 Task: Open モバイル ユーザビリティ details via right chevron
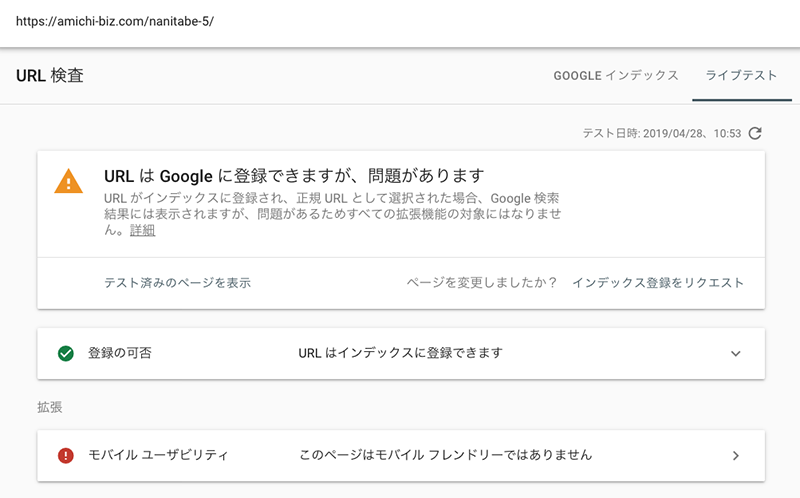pos(736,455)
